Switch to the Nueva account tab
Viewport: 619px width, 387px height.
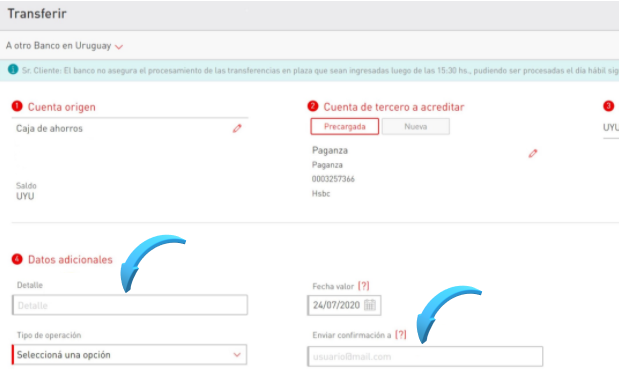tap(416, 127)
